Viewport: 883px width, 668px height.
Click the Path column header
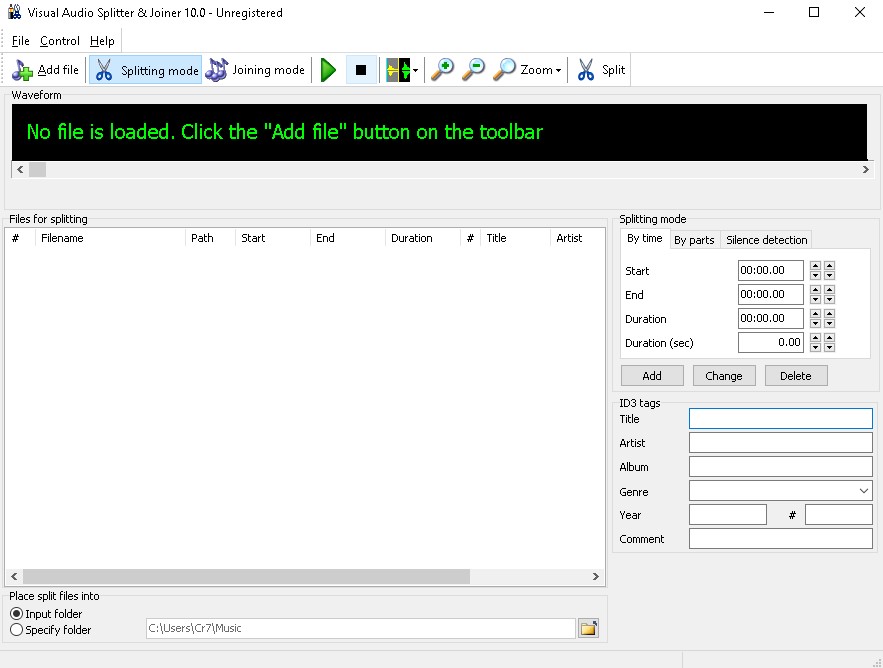pos(210,238)
